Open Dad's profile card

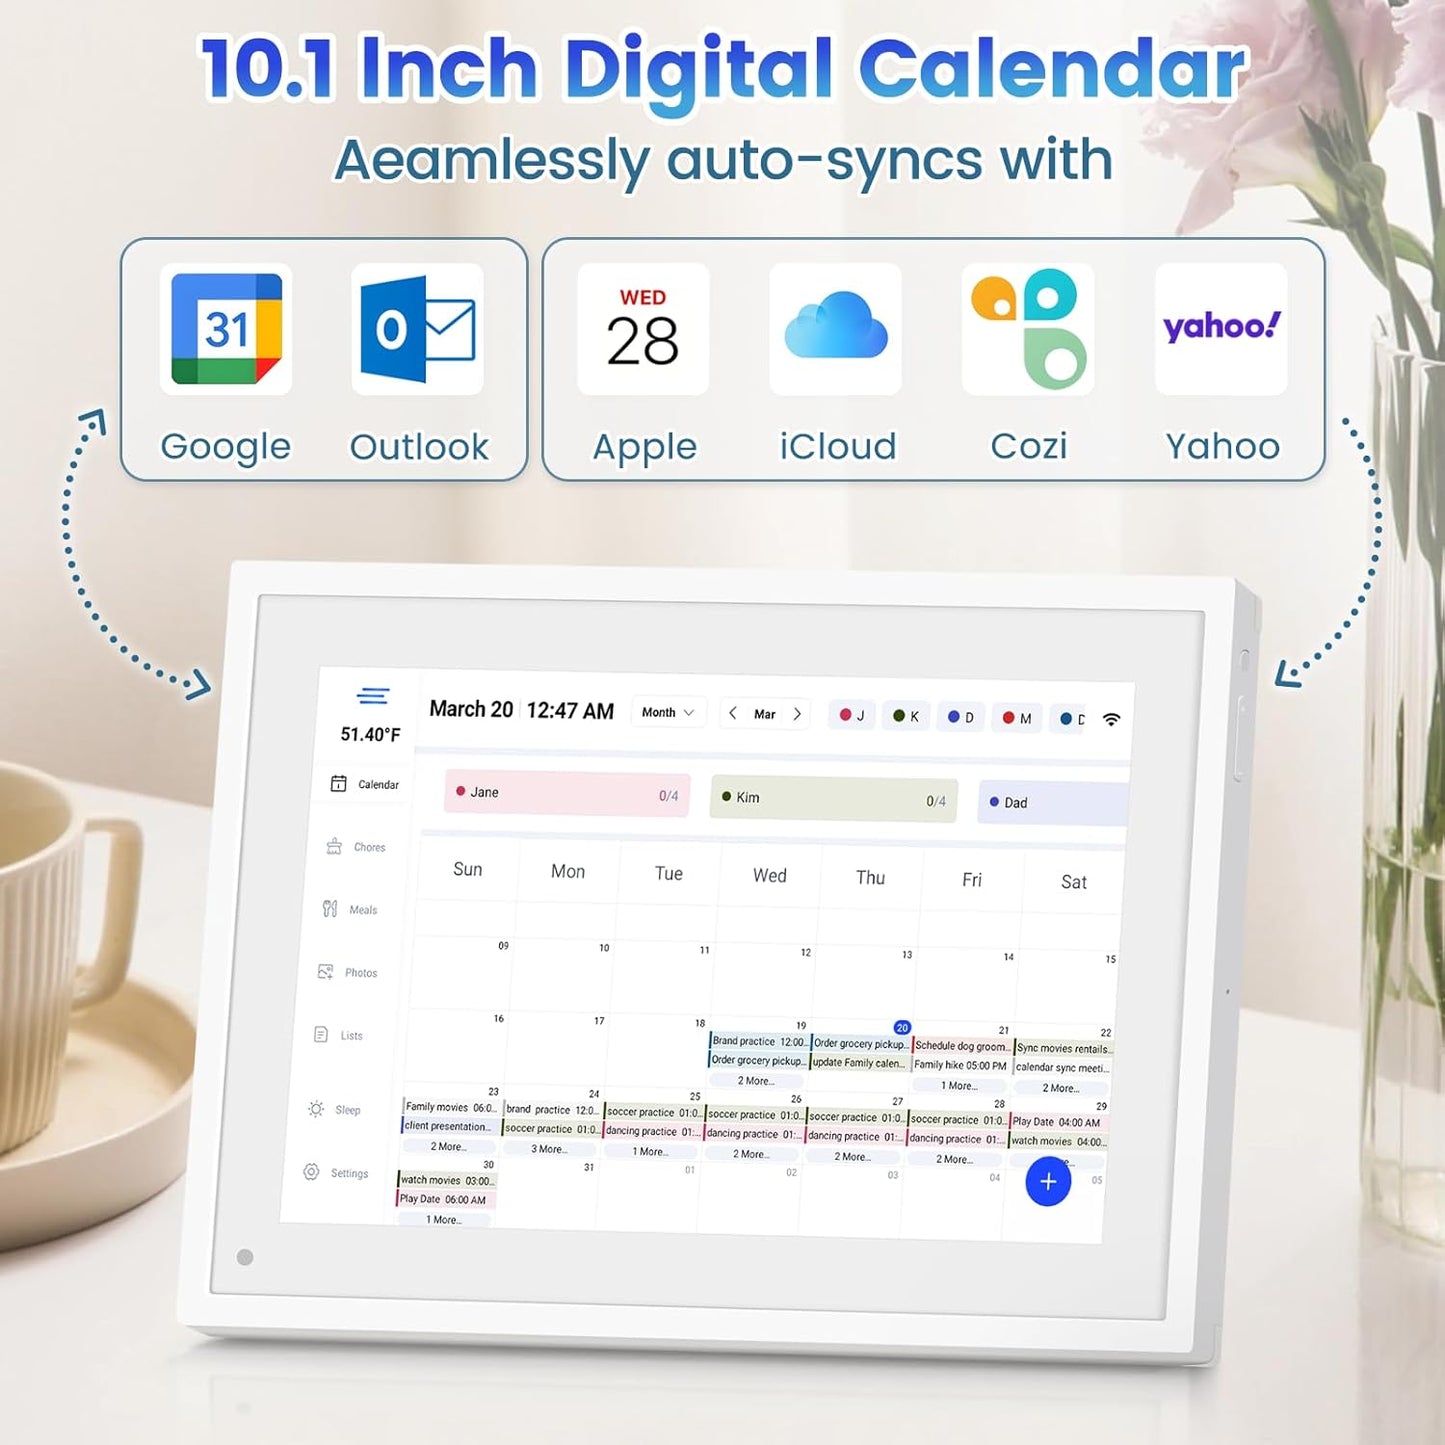click(1053, 803)
